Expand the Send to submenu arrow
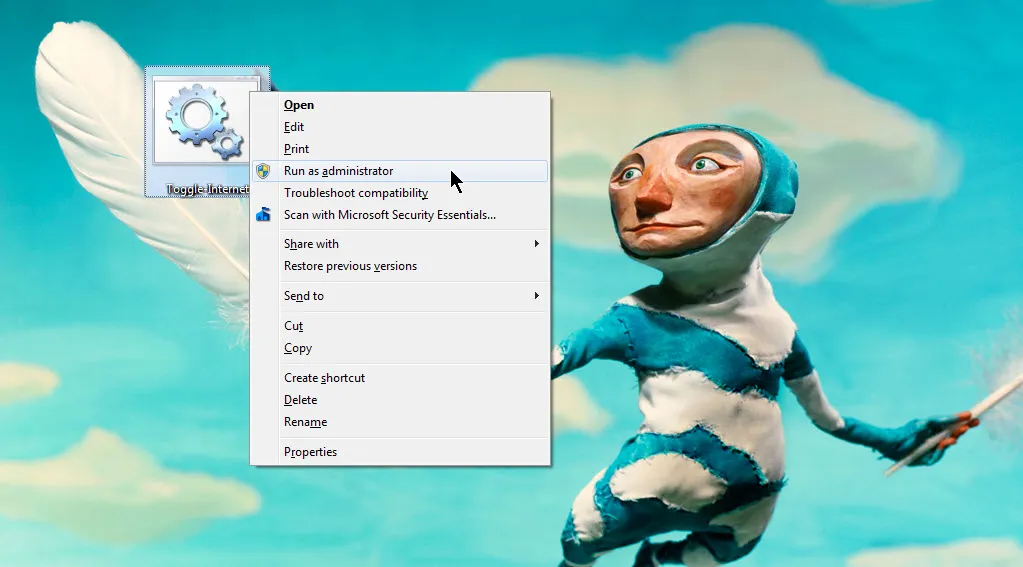 pyautogui.click(x=536, y=296)
